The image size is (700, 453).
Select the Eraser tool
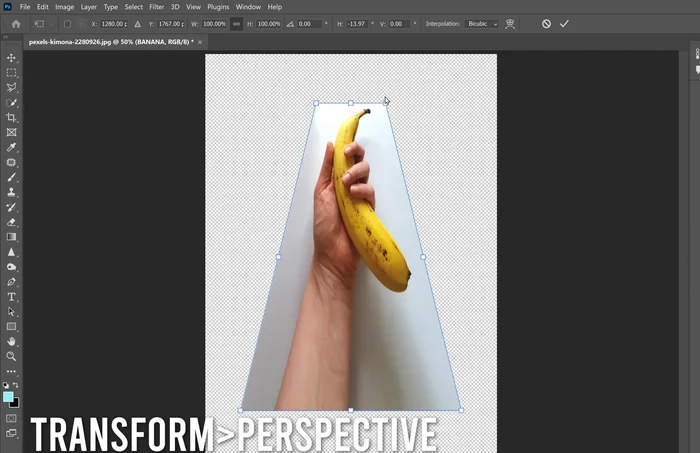(x=12, y=222)
